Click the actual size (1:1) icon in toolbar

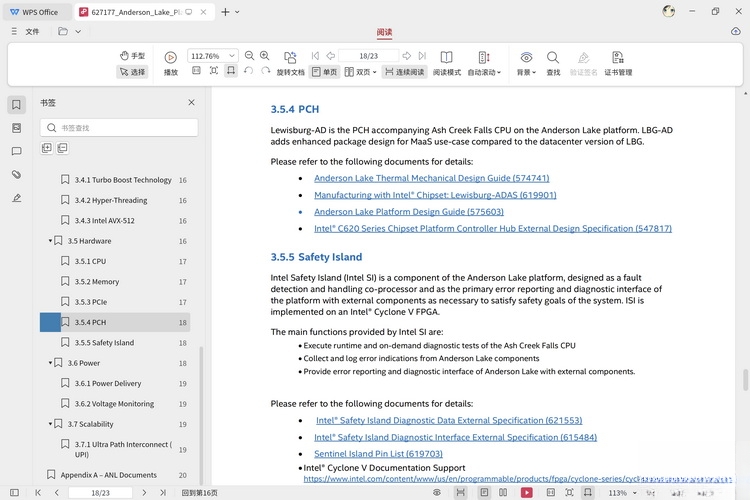[x=196, y=71]
